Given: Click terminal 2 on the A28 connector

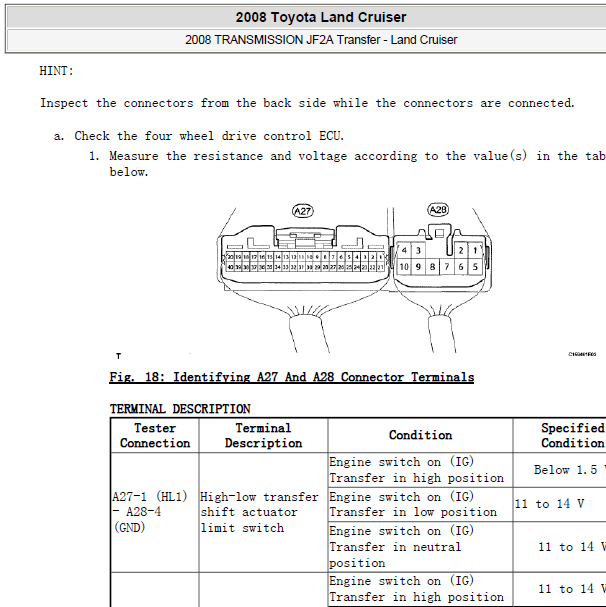Looking at the screenshot, I should [461, 250].
